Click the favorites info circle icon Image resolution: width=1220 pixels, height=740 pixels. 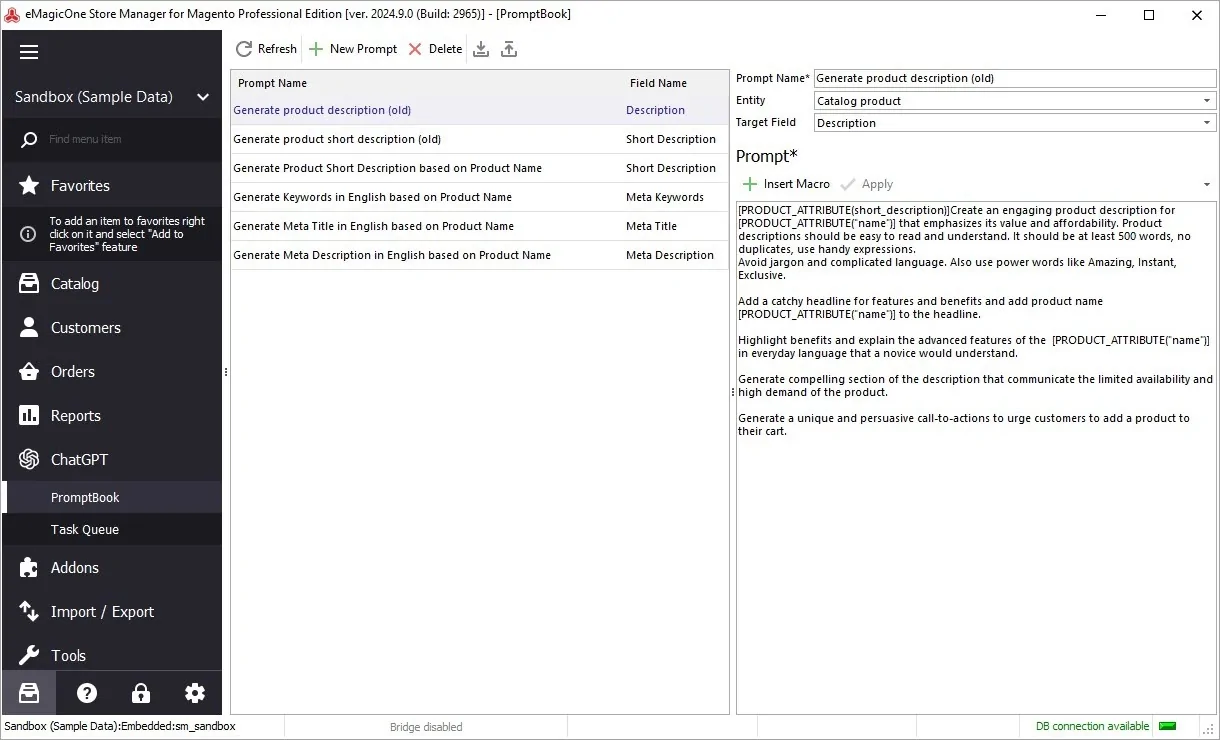pos(29,234)
